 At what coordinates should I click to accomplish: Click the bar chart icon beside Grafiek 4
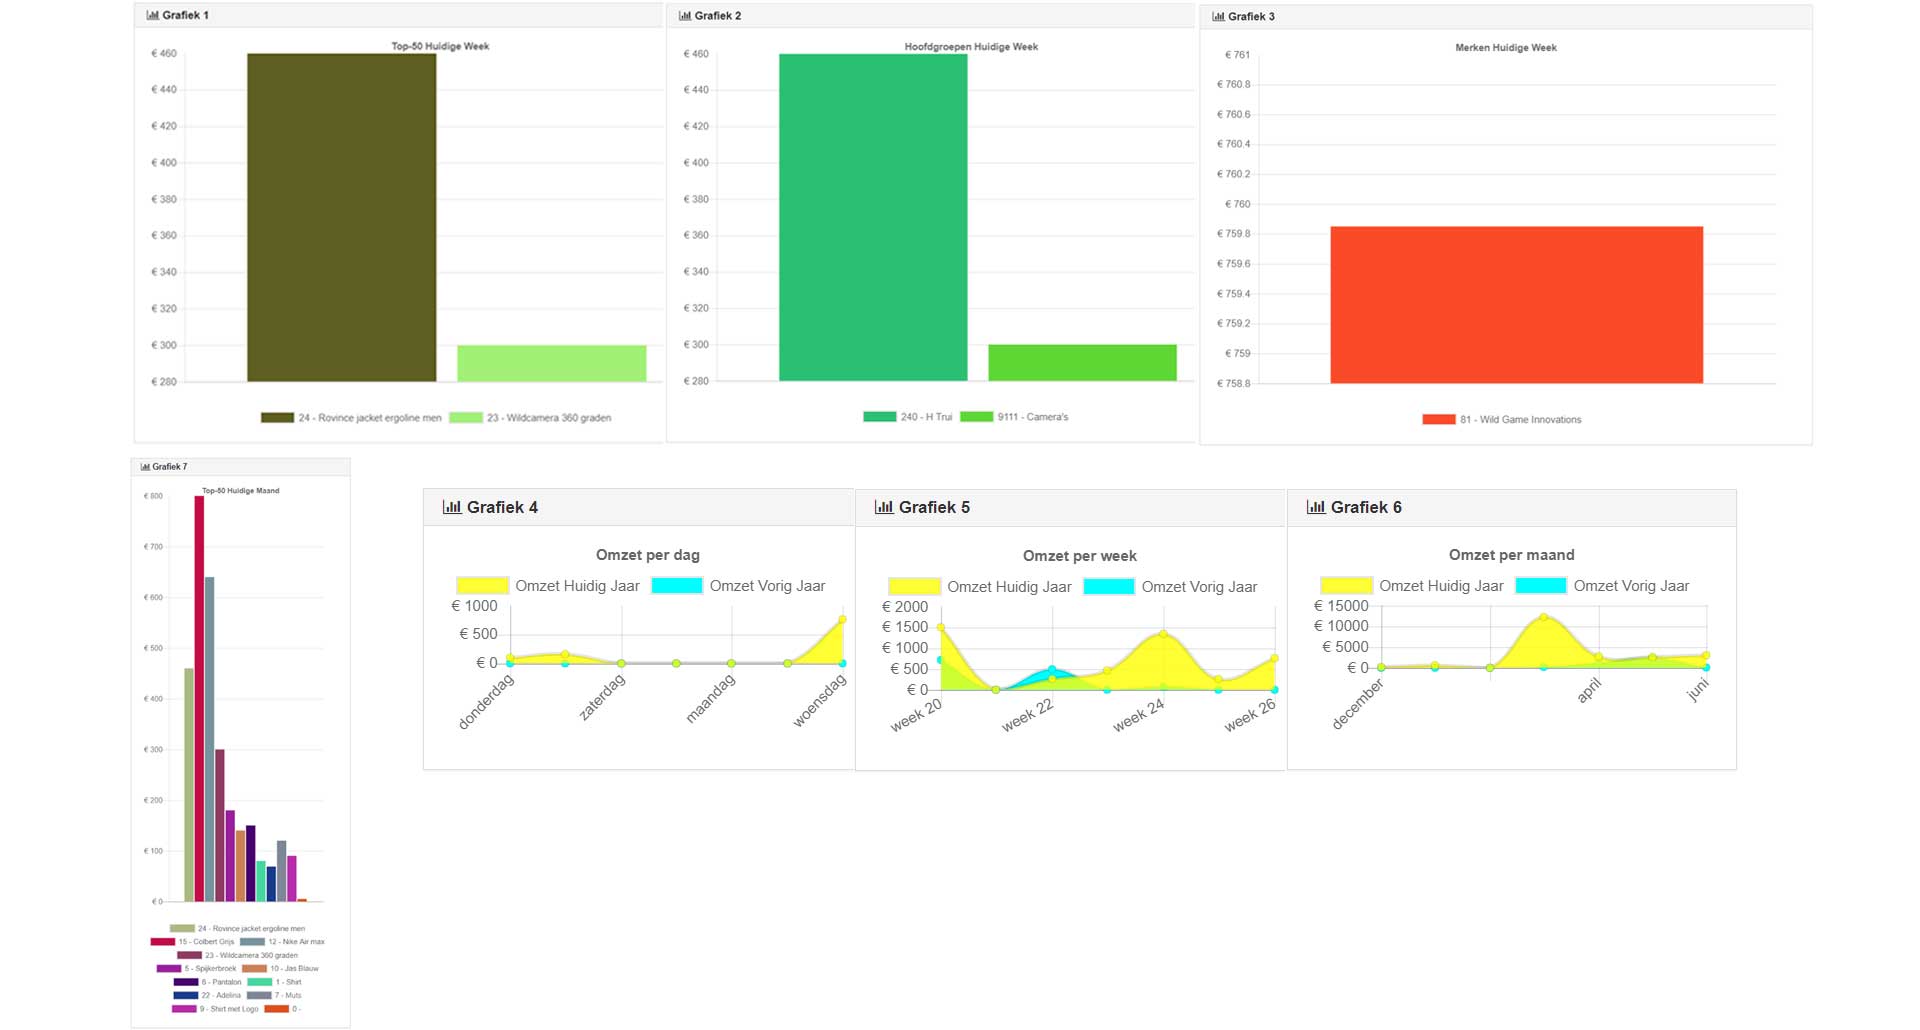tap(452, 507)
